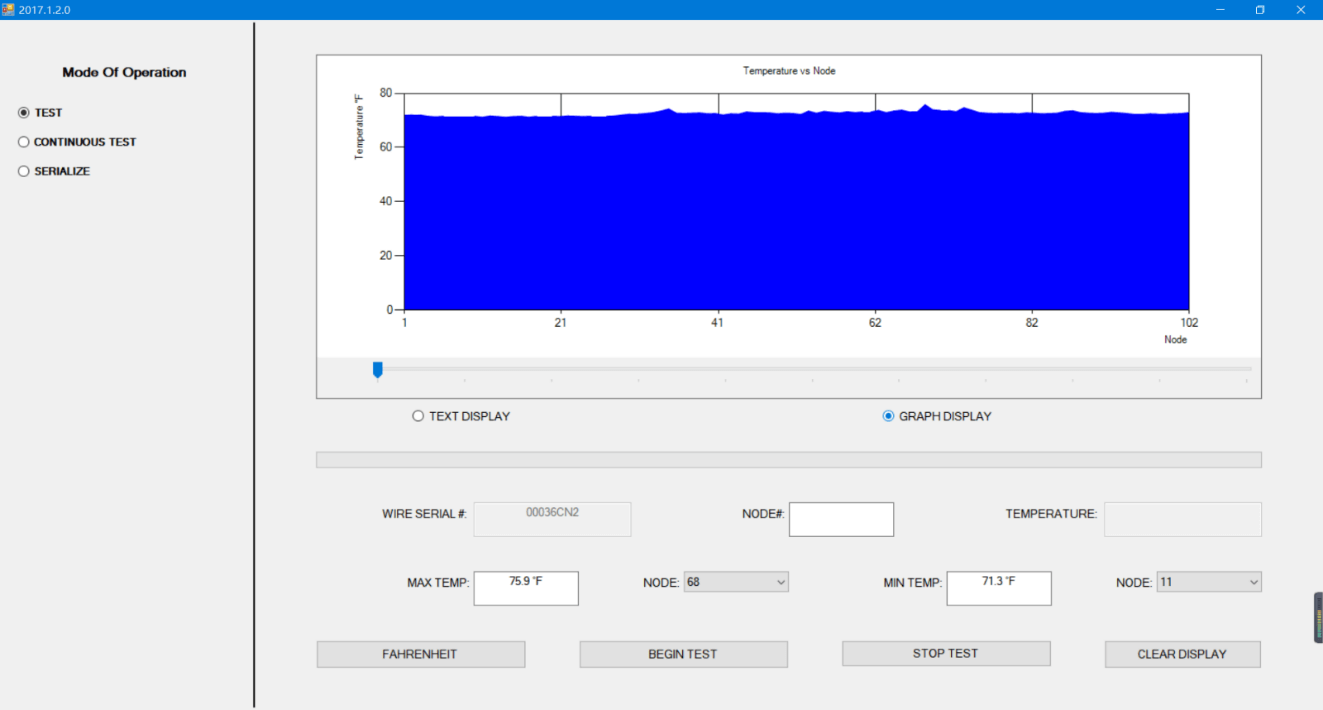The height and width of the screenshot is (710, 1323).
Task: Click the application icon in title bar
Action: click(x=8, y=9)
